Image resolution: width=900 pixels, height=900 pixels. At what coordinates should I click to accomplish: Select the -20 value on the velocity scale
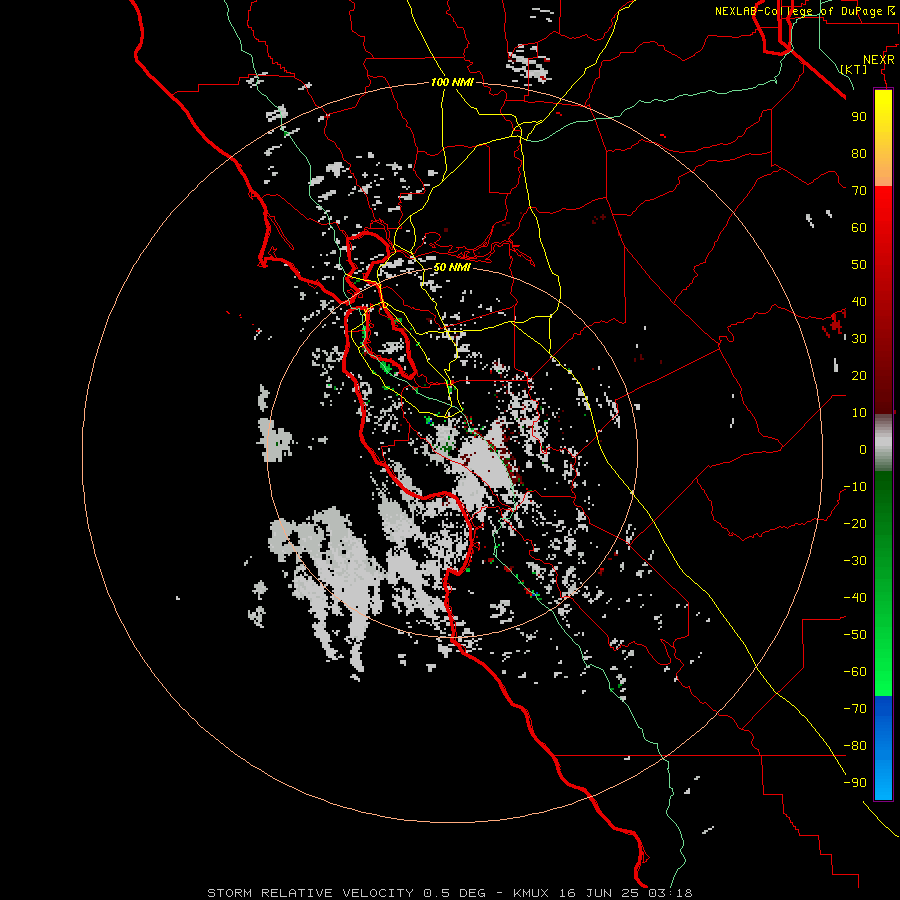click(855, 523)
